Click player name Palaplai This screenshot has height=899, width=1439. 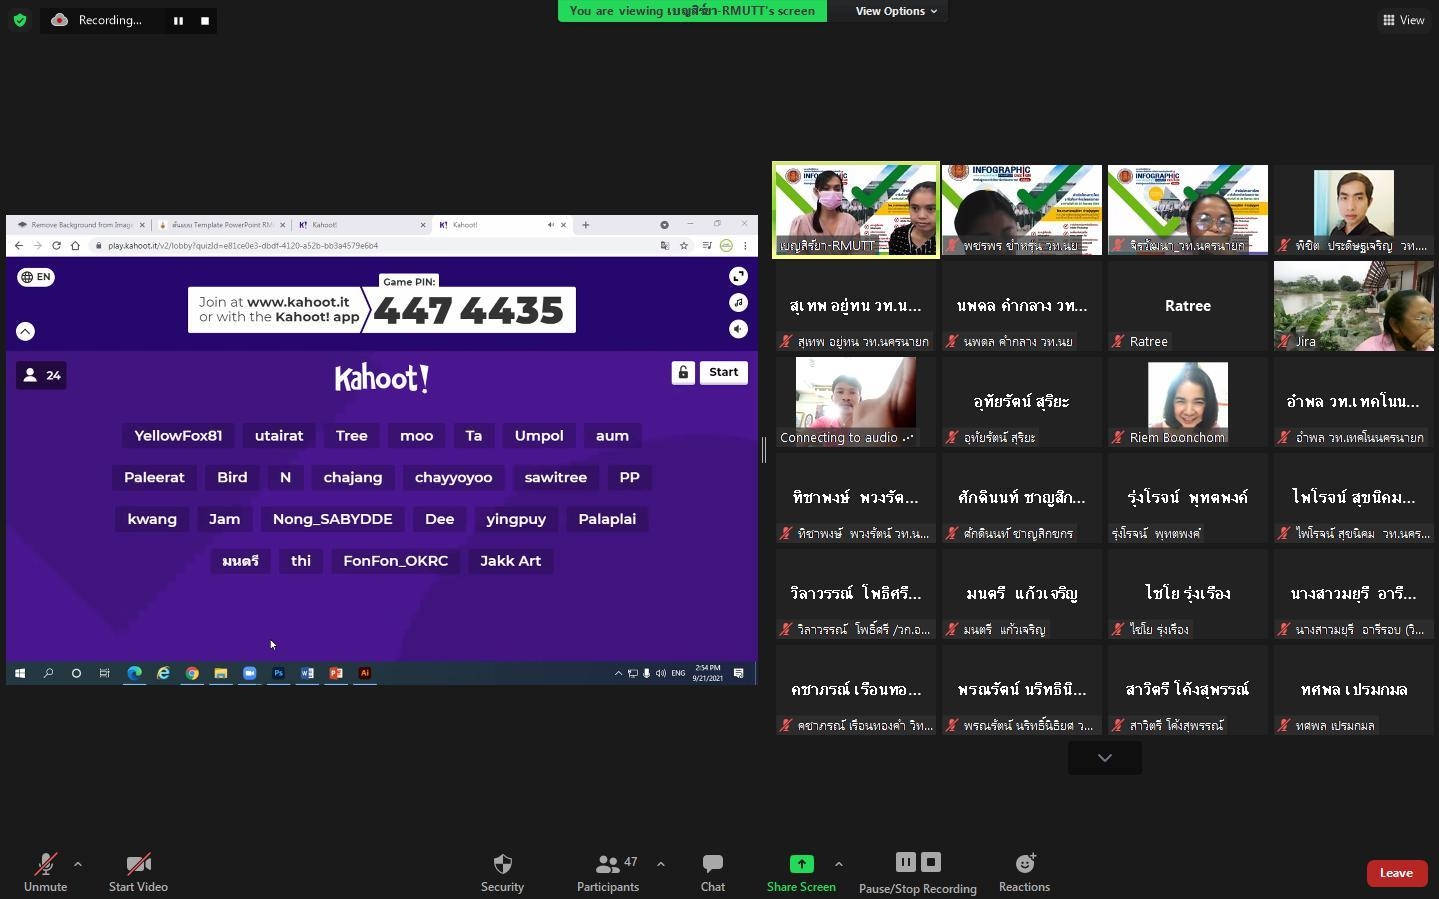coord(607,519)
